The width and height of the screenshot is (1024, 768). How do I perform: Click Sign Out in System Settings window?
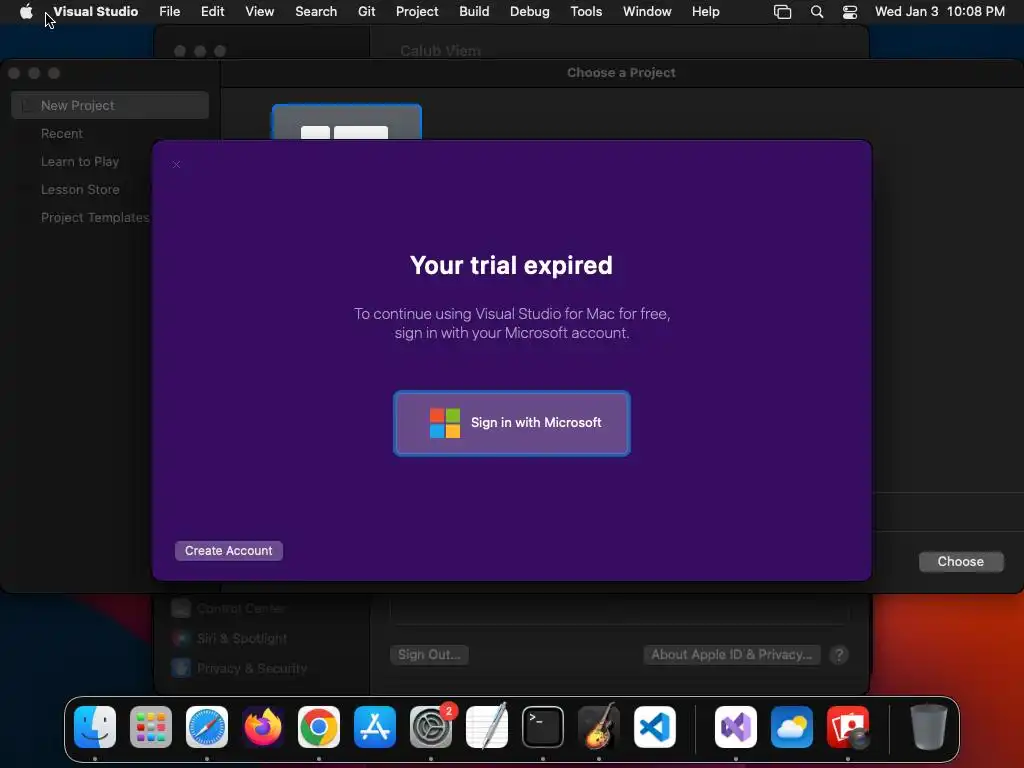tap(429, 654)
